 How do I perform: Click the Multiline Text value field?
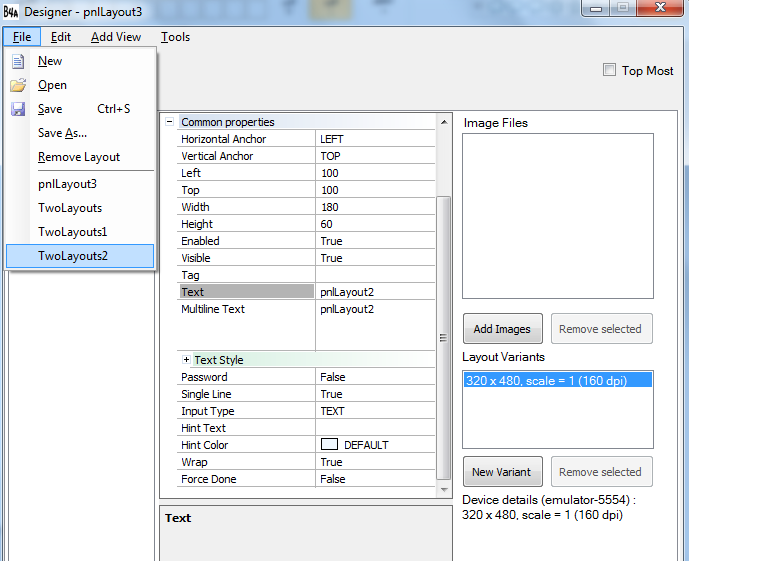[x=375, y=326]
